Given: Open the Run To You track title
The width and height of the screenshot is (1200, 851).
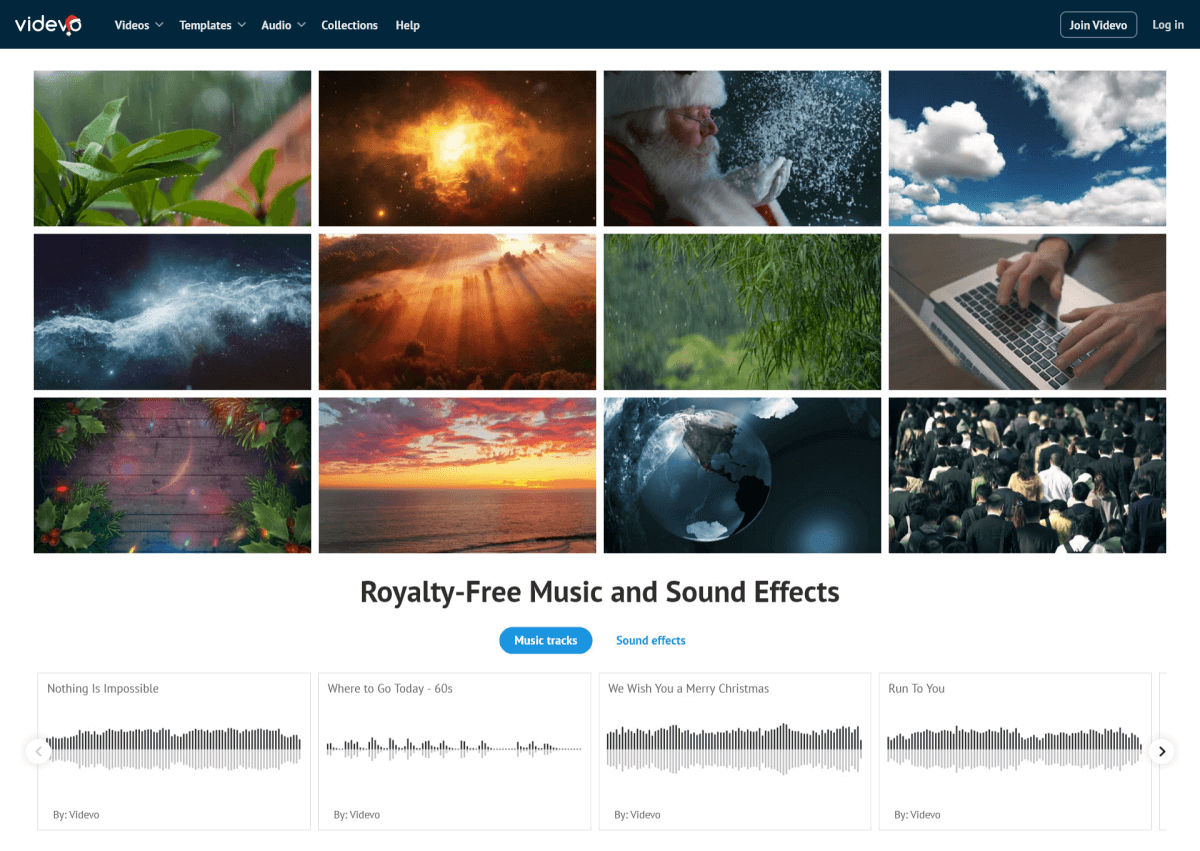Looking at the screenshot, I should pyautogui.click(x=917, y=689).
